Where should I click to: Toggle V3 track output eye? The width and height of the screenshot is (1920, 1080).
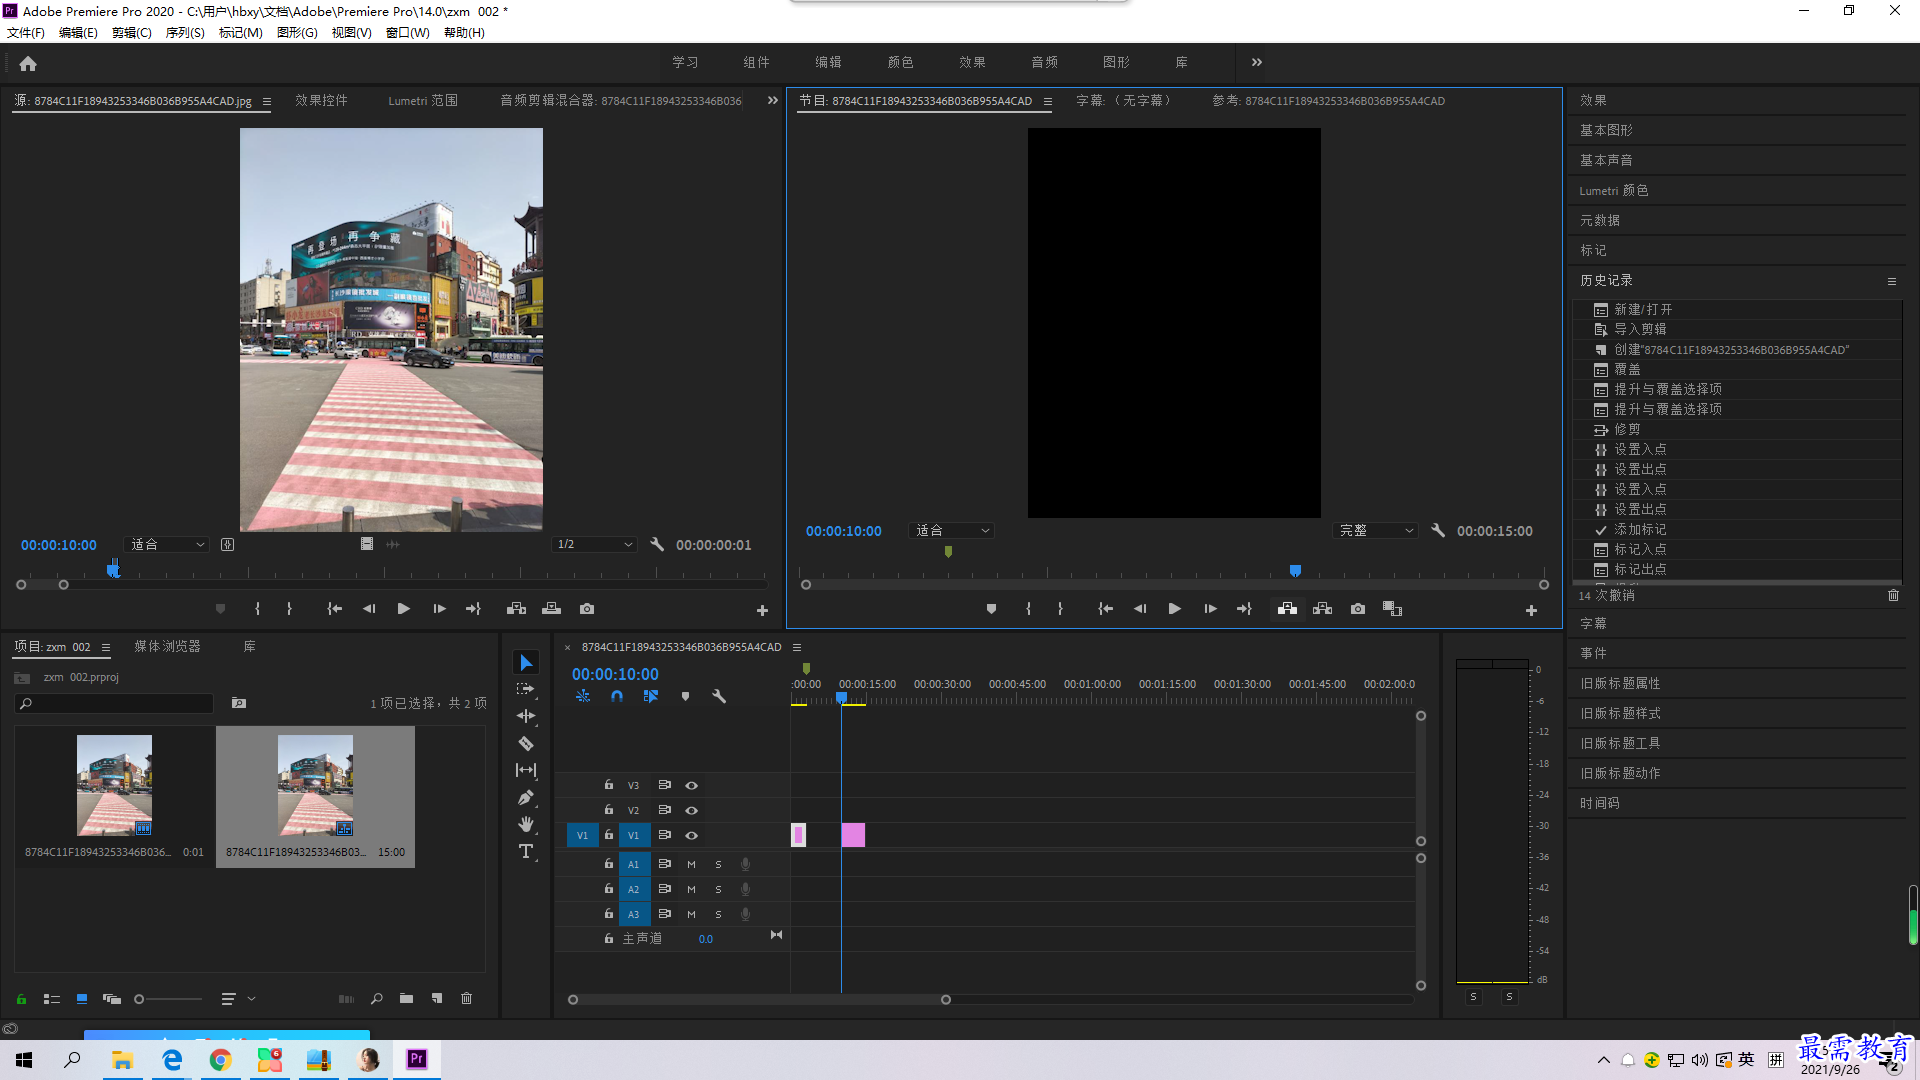click(x=691, y=785)
